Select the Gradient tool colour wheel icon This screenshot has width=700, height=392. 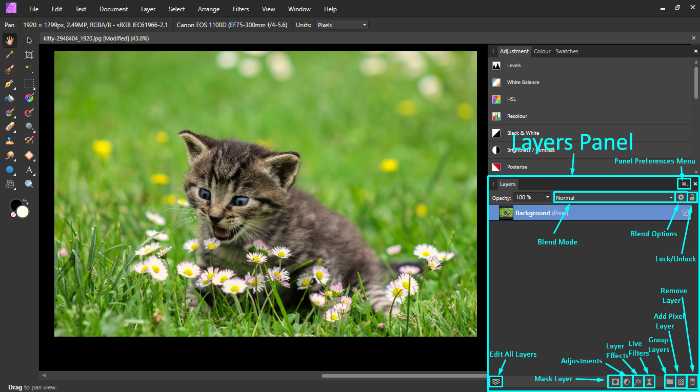(x=29, y=98)
